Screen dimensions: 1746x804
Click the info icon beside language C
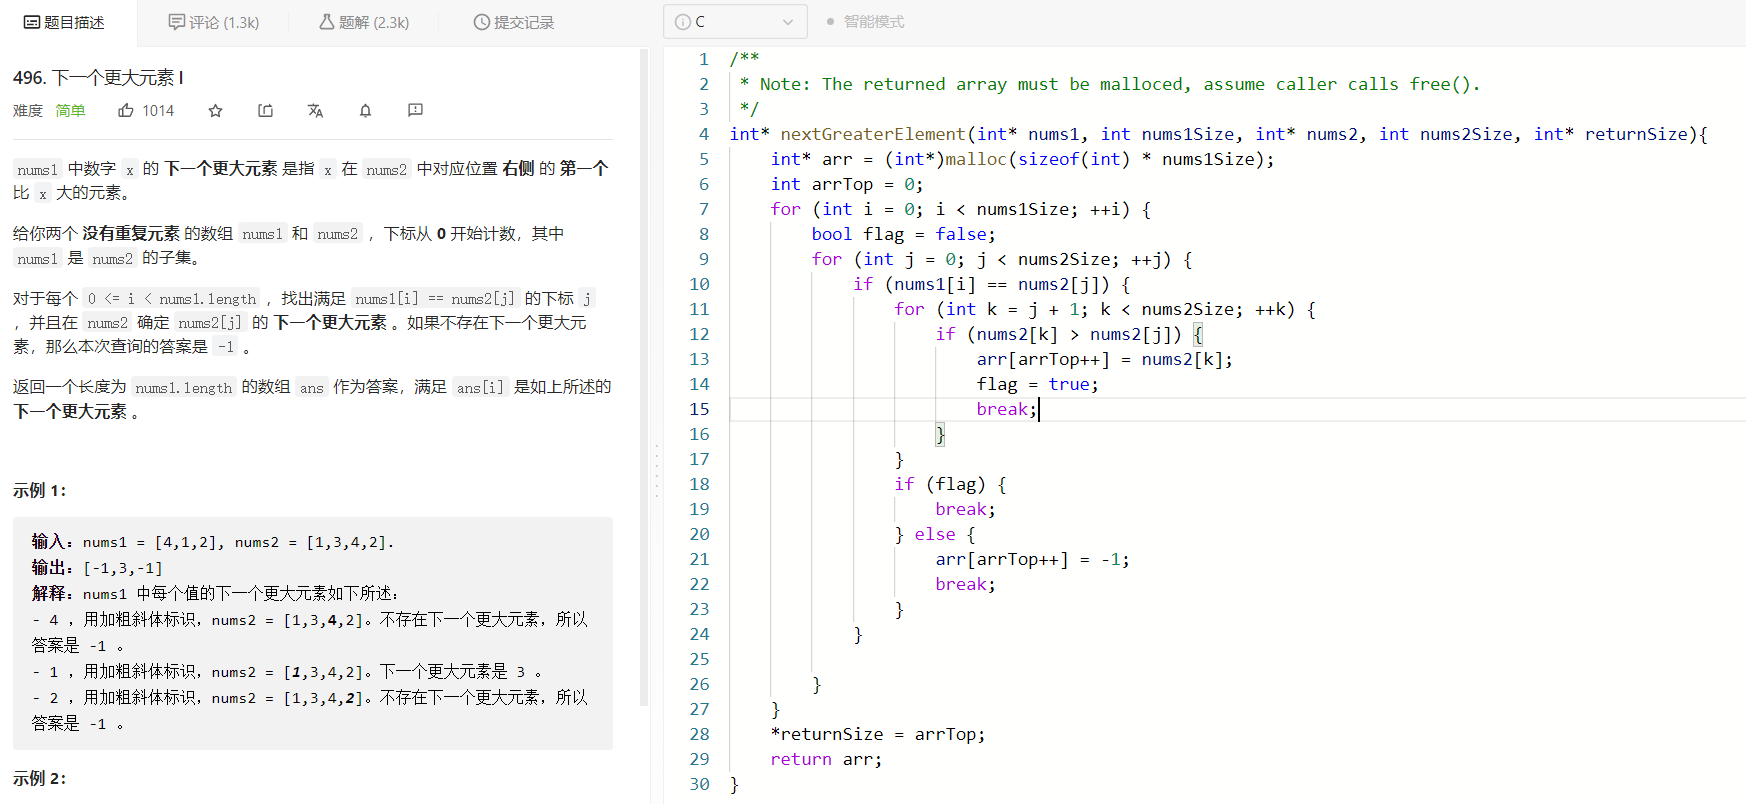(683, 21)
